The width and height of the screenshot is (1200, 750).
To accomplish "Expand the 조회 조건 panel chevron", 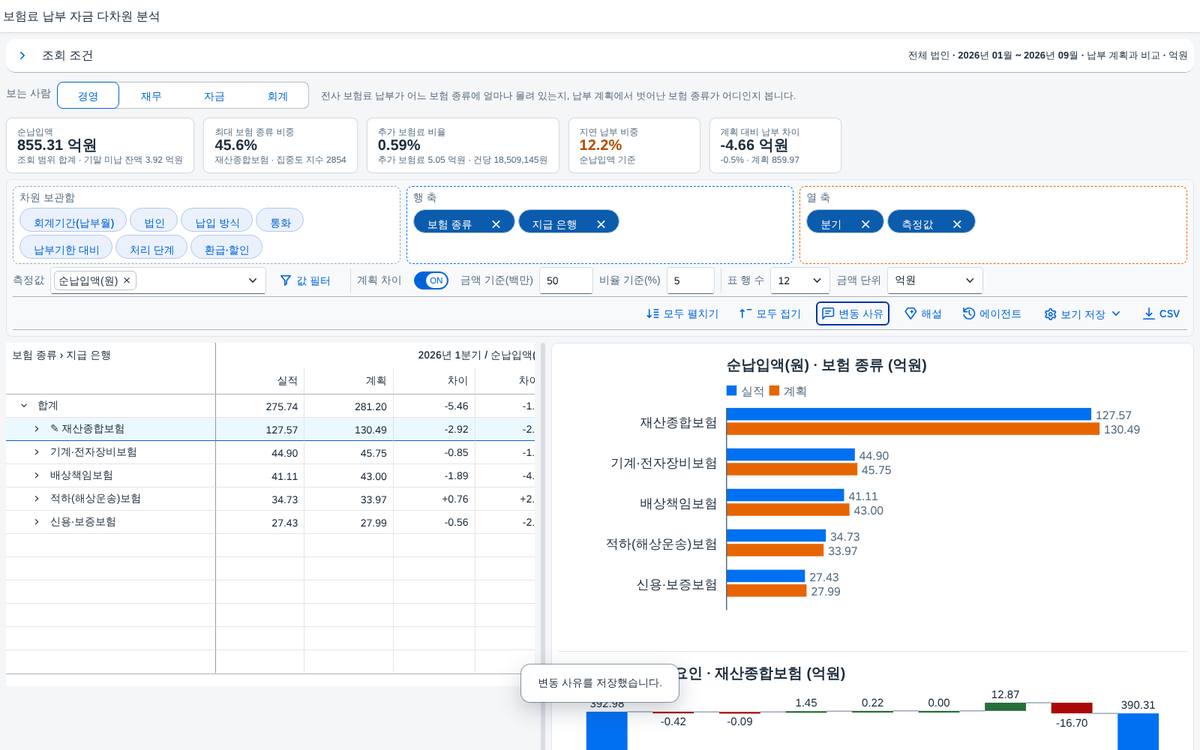I will (22, 56).
